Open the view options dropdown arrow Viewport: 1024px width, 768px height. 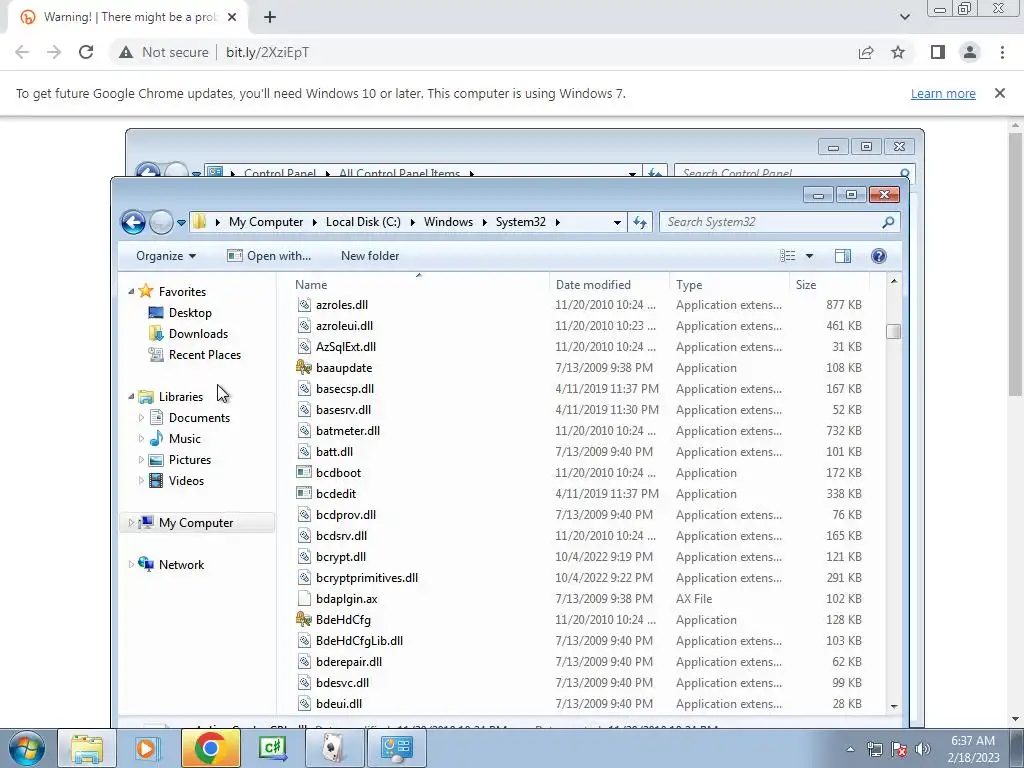point(809,256)
